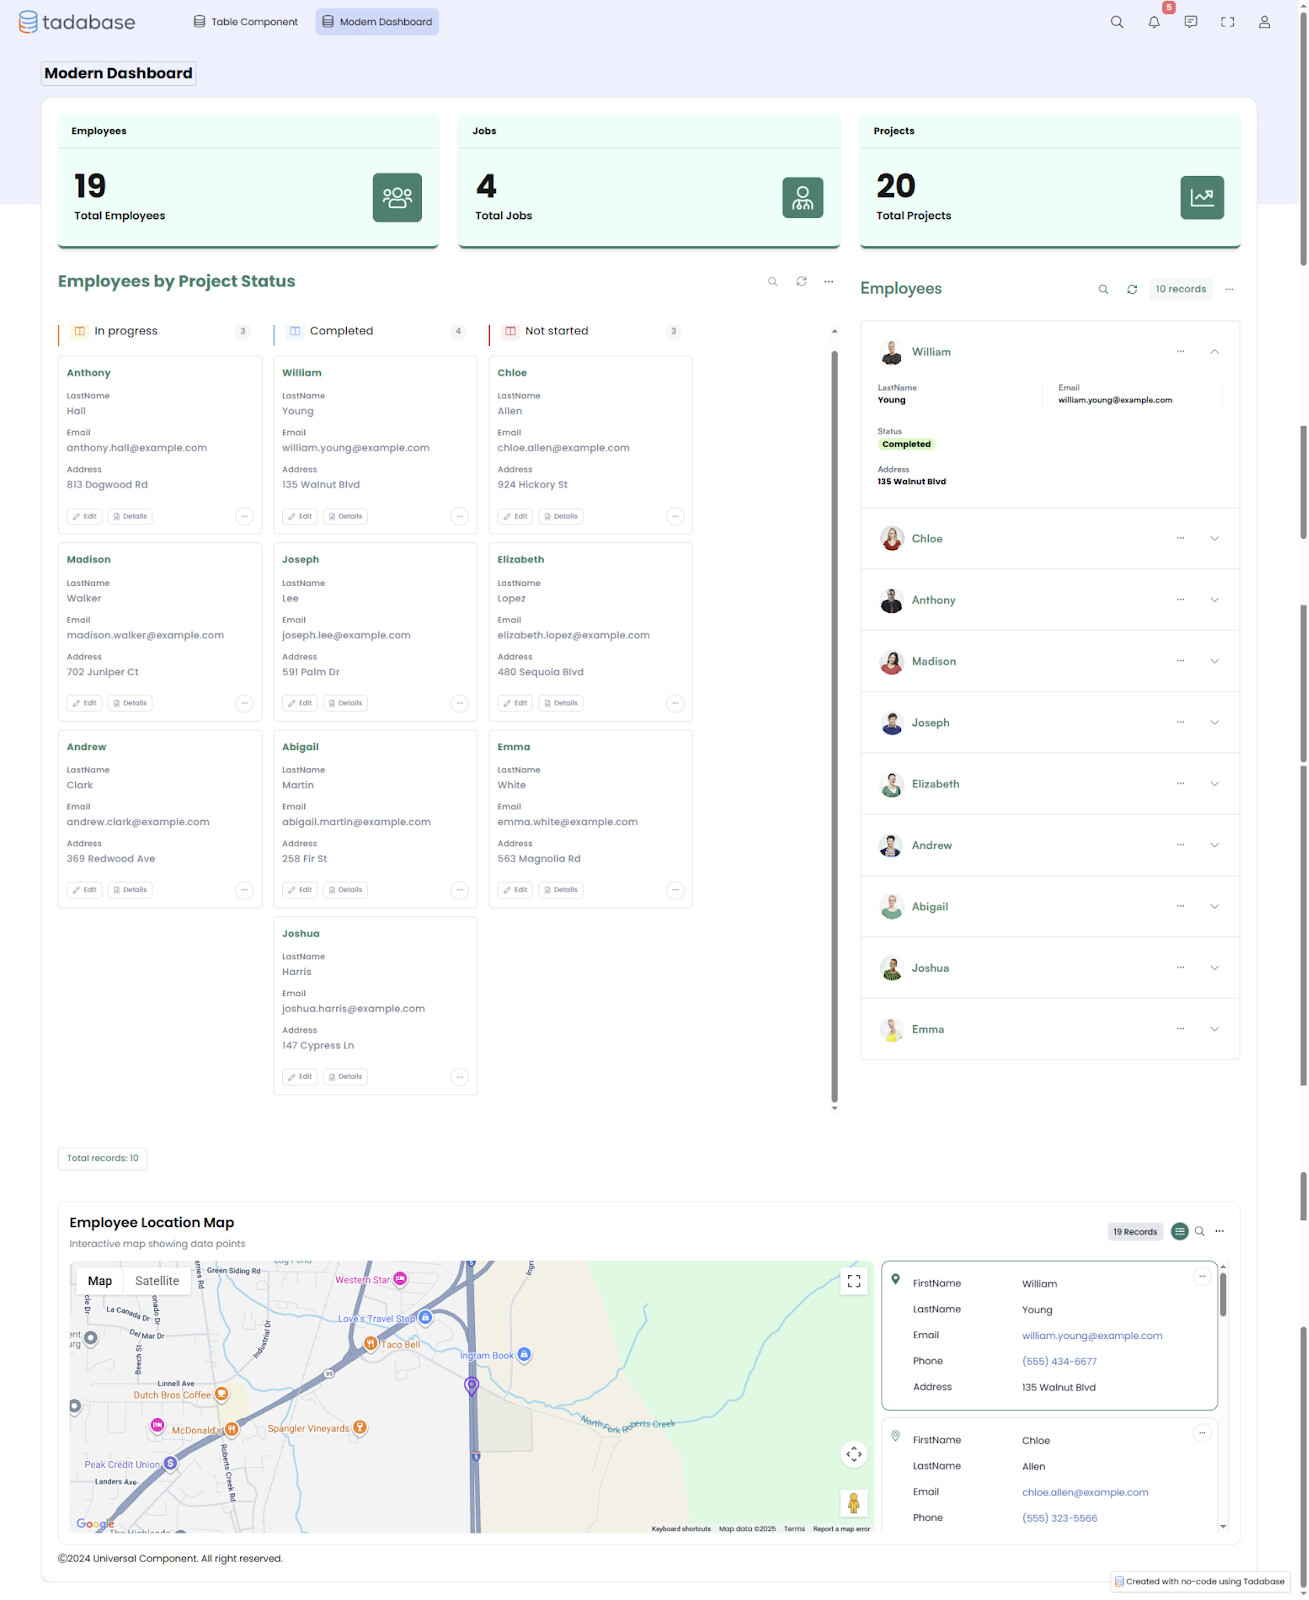
Task: Refresh the Employees by Project Status board
Action: [801, 282]
